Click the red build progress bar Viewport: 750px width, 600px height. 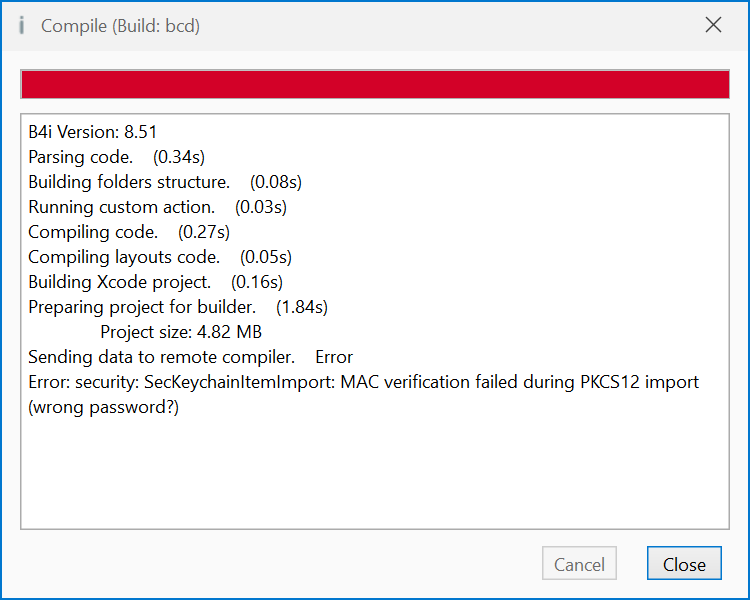(x=374, y=85)
